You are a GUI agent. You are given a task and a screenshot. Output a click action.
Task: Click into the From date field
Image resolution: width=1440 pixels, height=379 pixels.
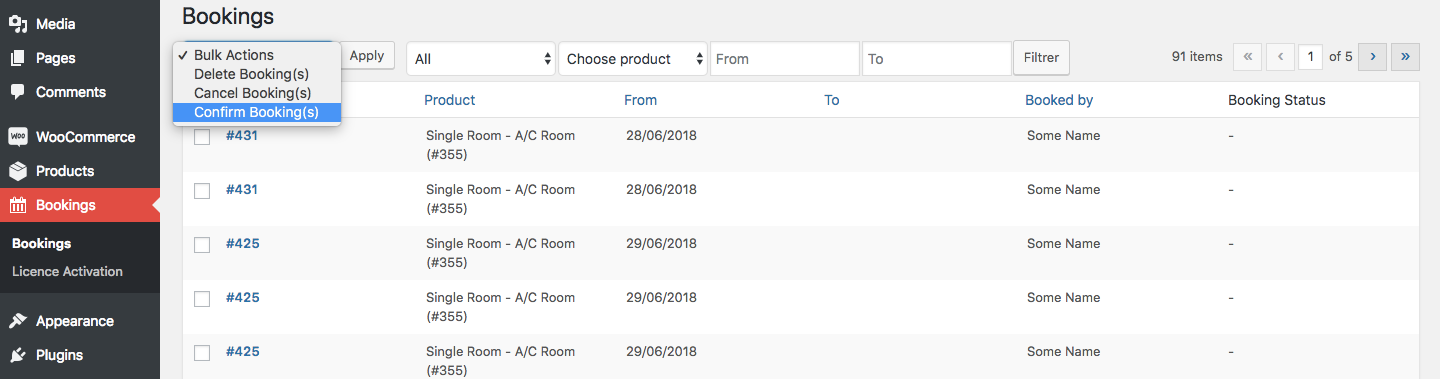coord(785,59)
